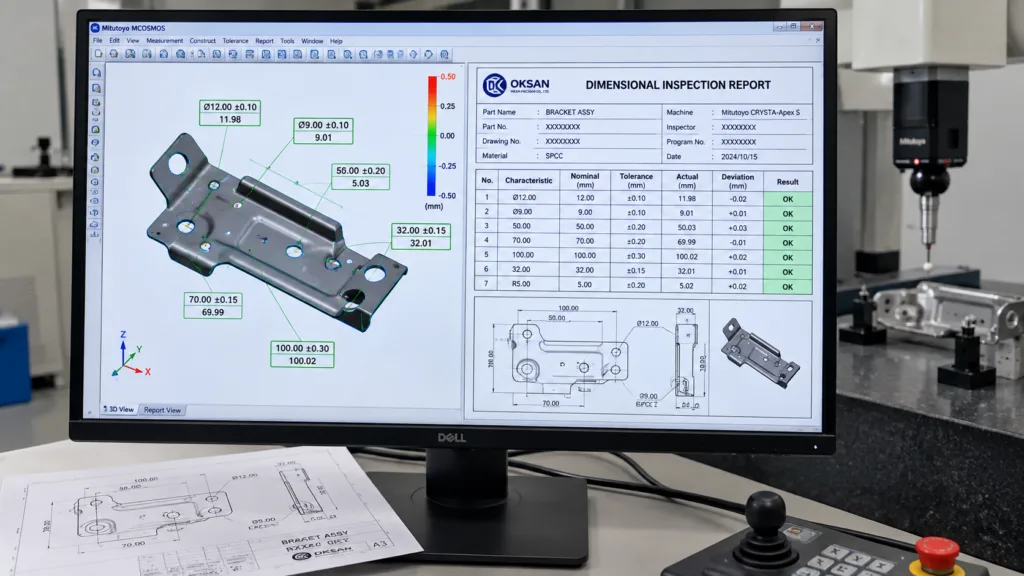Viewport: 1024px width, 576px height.
Task: Open the Edit menu
Action: coord(114,40)
